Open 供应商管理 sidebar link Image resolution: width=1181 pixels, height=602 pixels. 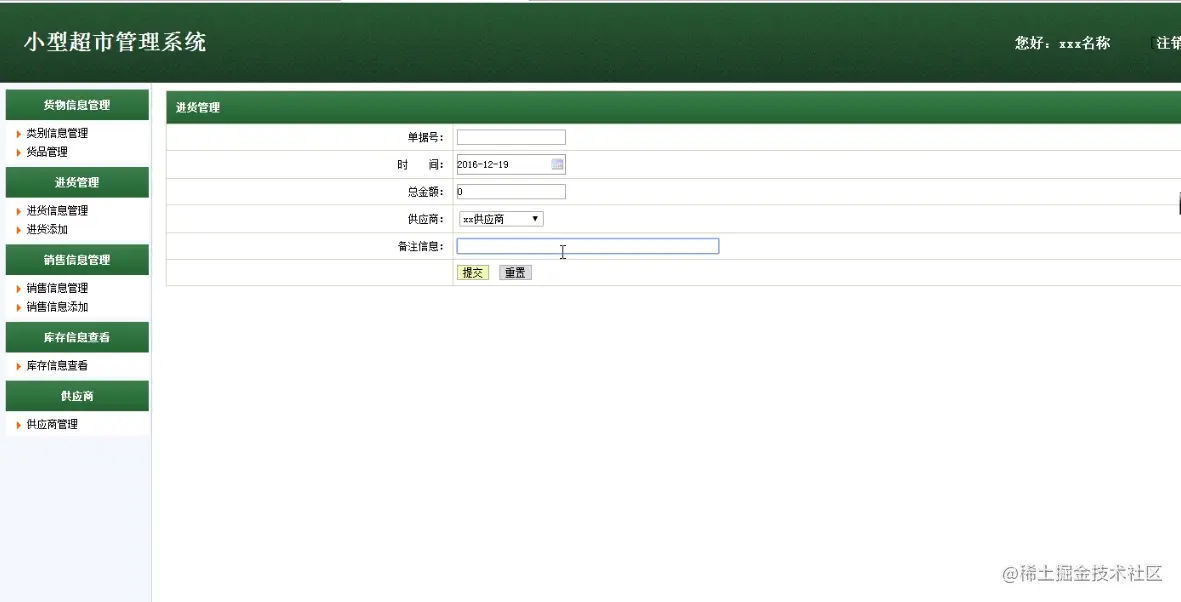52,425
